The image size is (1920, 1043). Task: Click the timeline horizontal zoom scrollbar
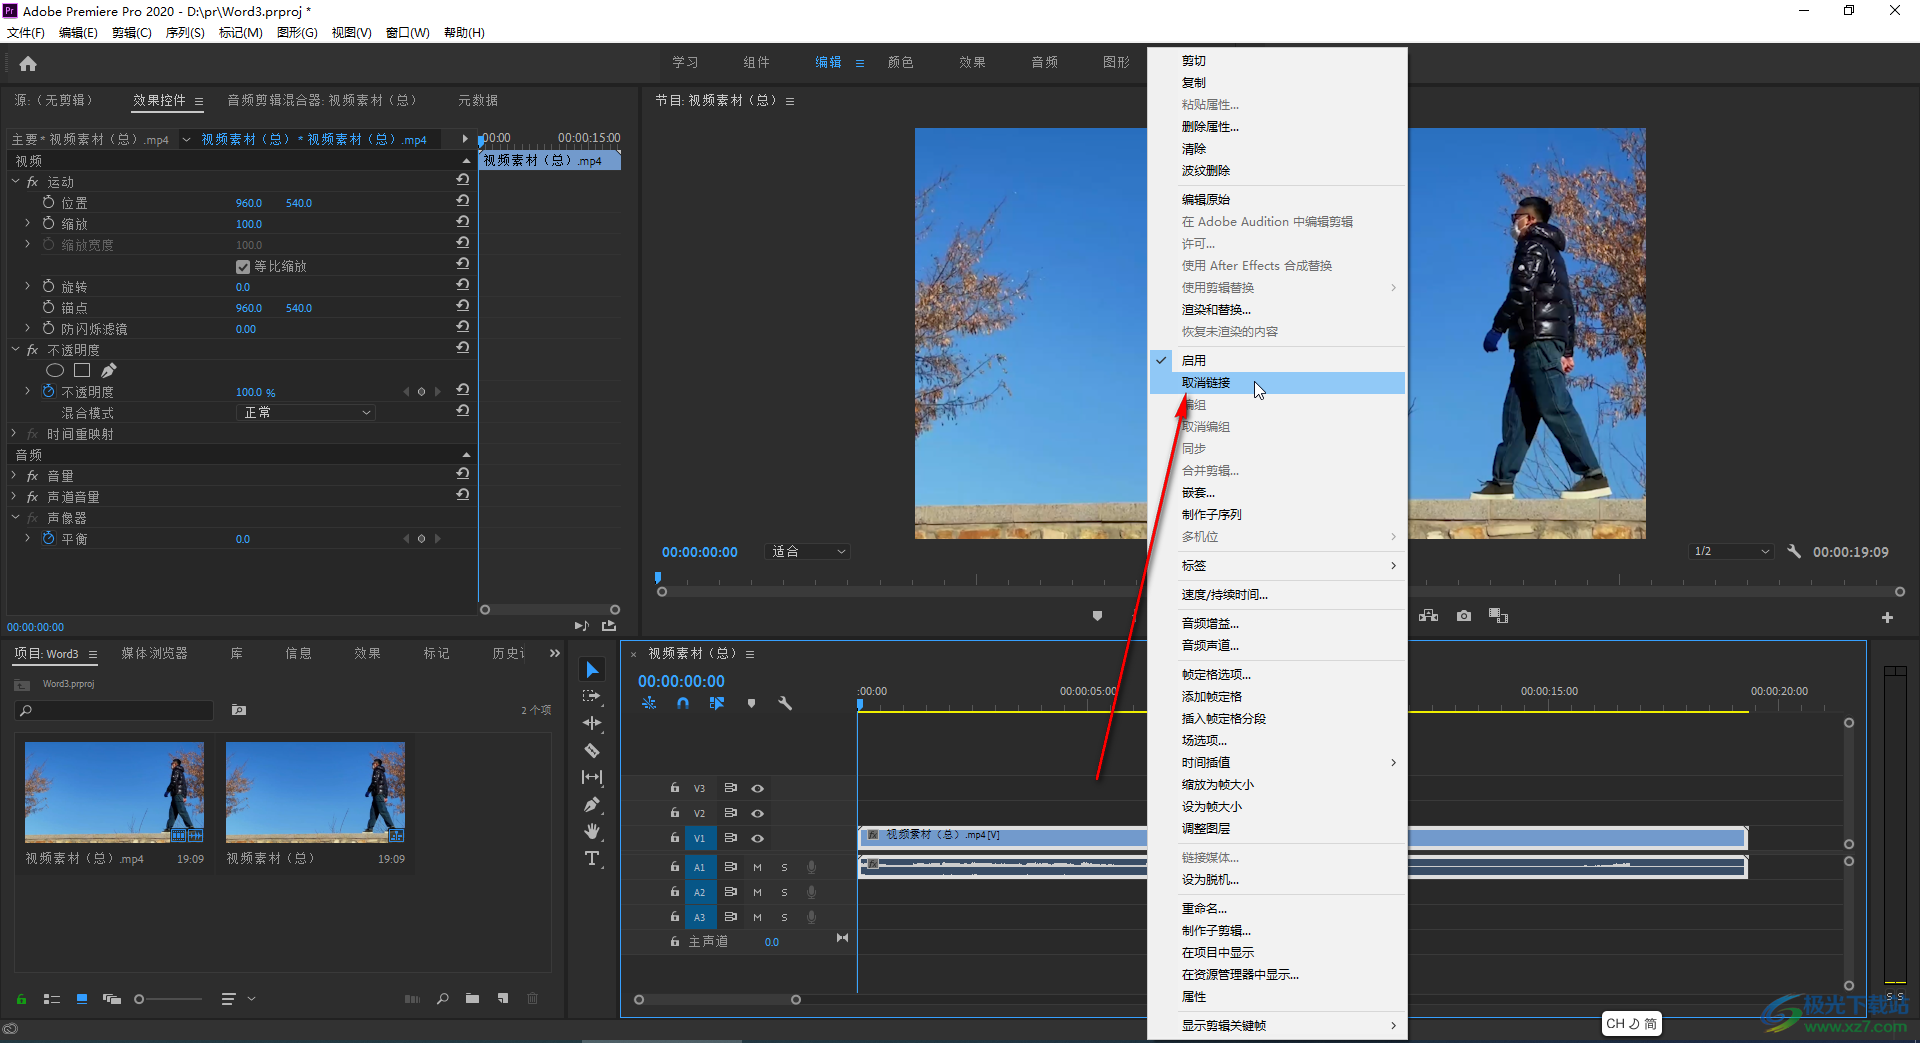pyautogui.click(x=717, y=999)
